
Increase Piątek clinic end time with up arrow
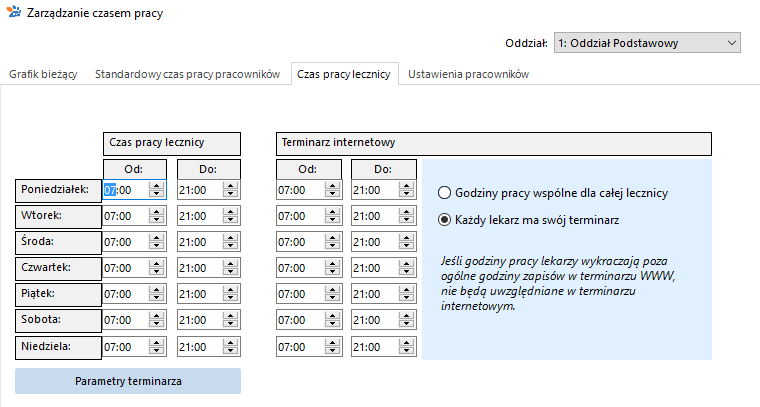click(231, 290)
